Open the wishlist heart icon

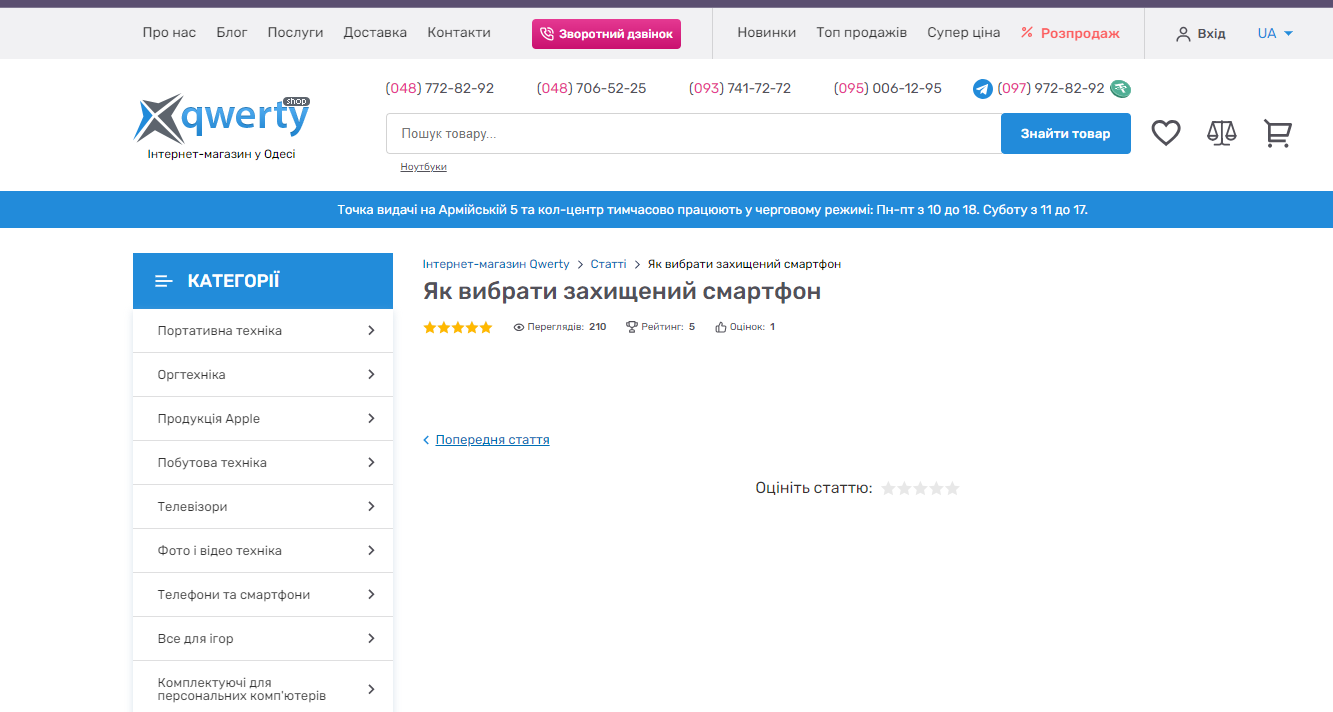pos(1166,133)
